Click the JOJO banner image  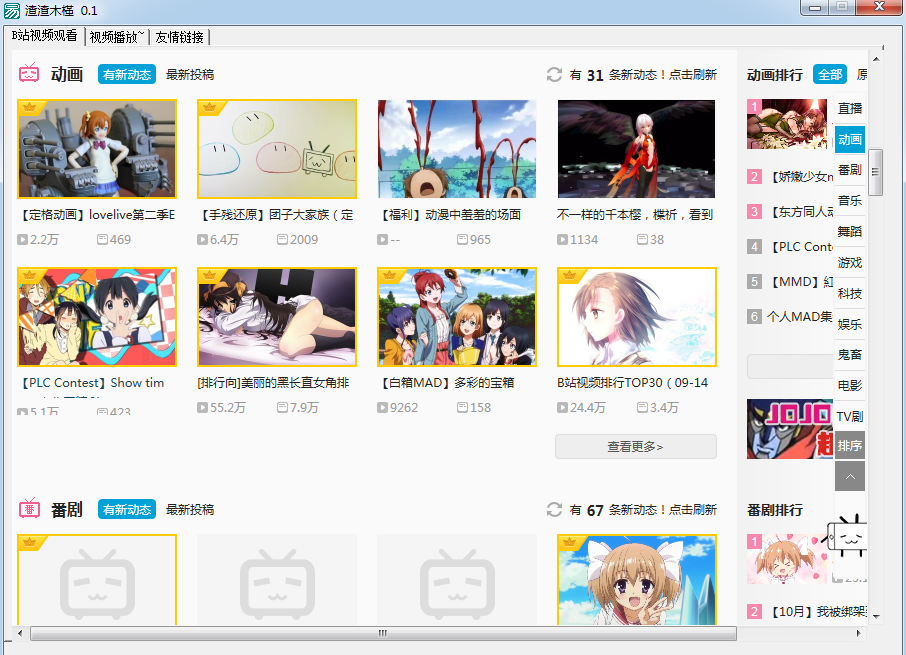[790, 429]
